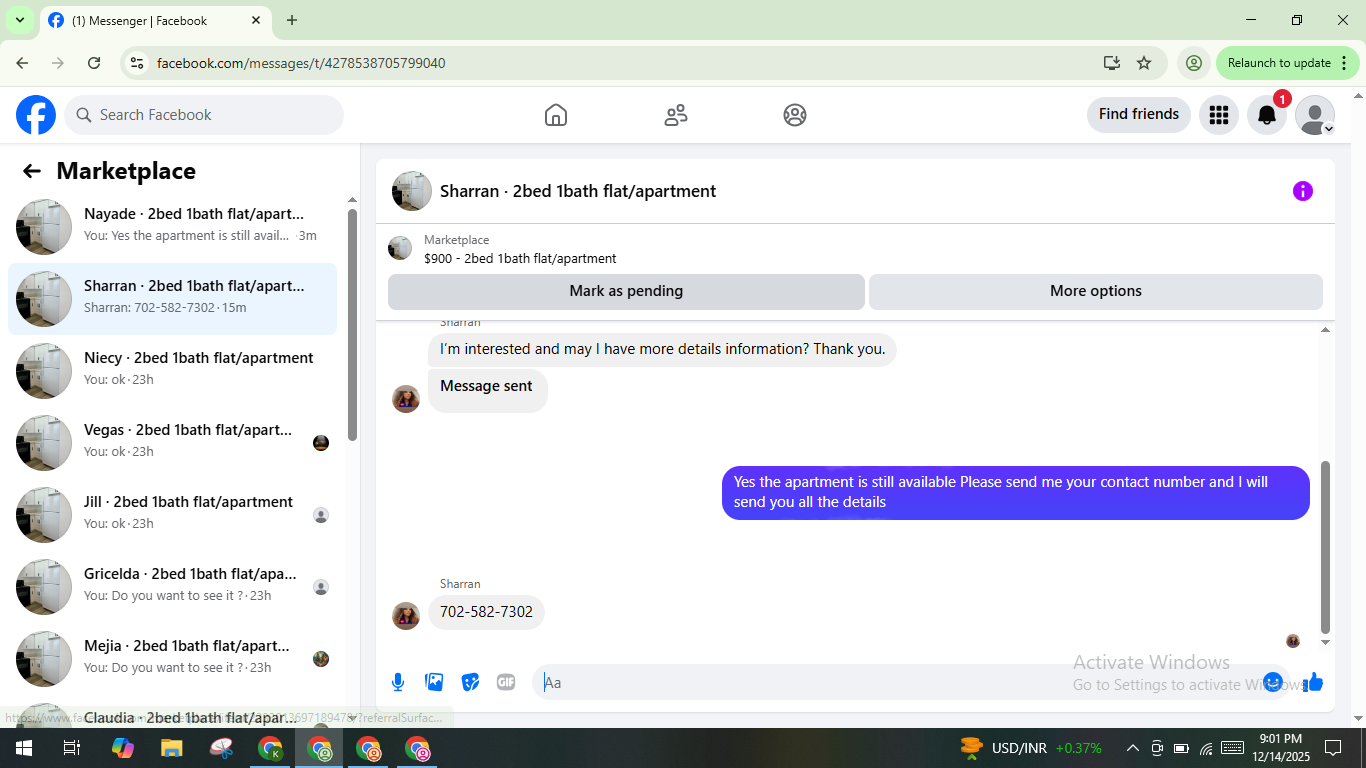Click Relaunch to update button

(x=1279, y=63)
